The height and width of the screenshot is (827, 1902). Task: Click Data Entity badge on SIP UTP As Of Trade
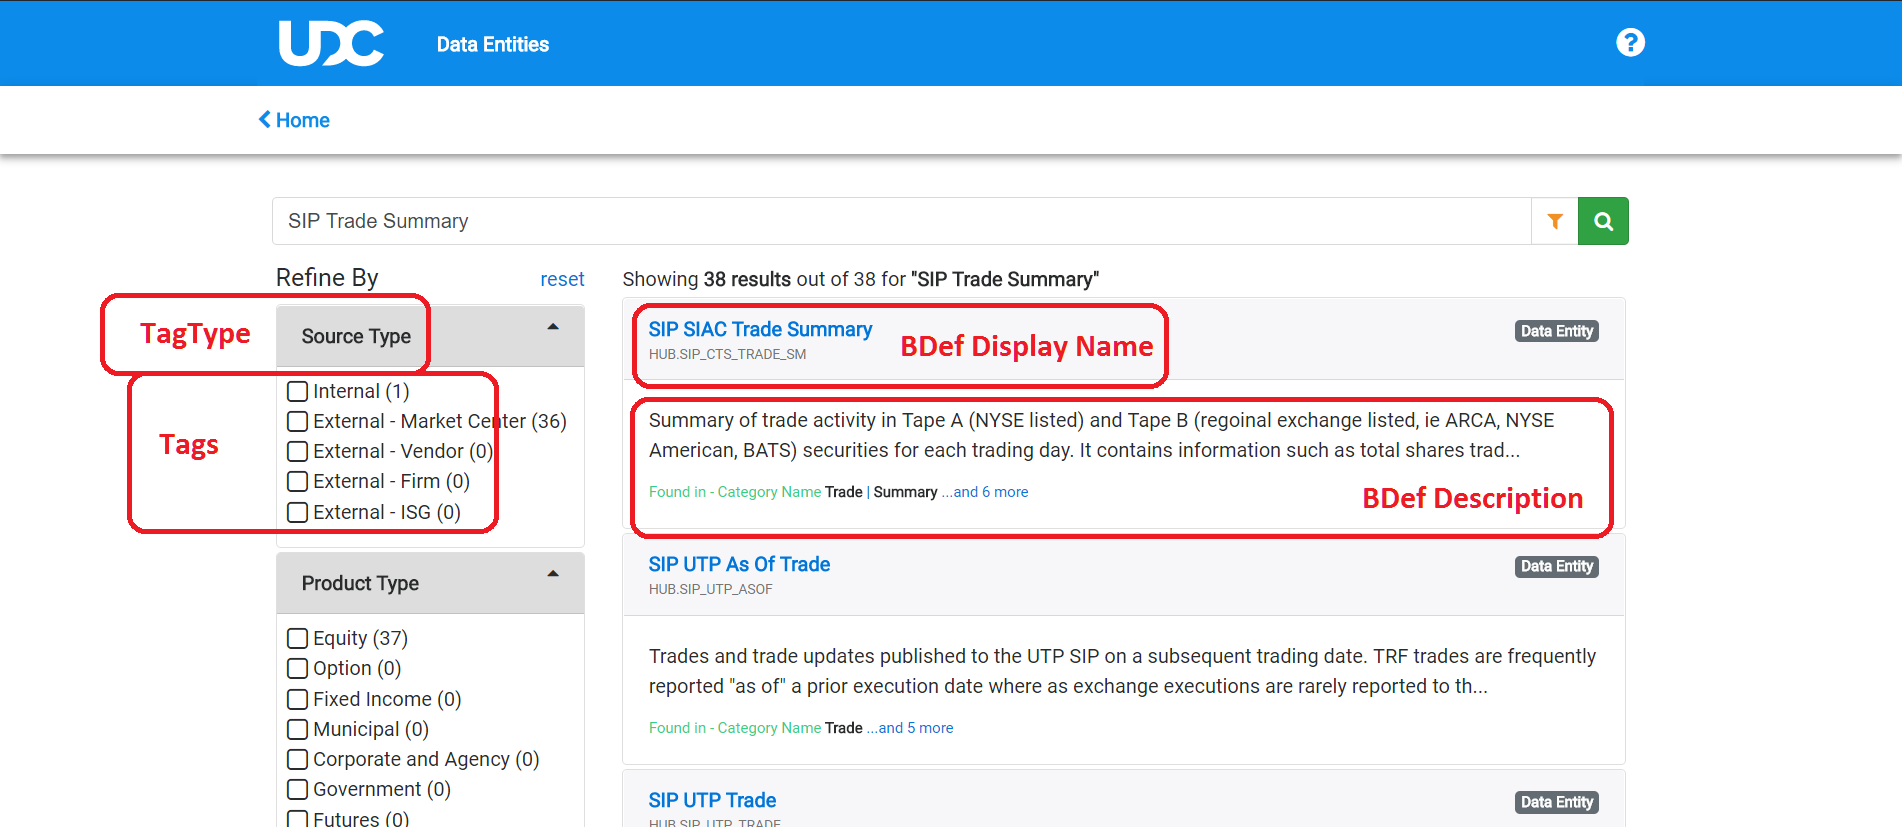pyautogui.click(x=1556, y=567)
